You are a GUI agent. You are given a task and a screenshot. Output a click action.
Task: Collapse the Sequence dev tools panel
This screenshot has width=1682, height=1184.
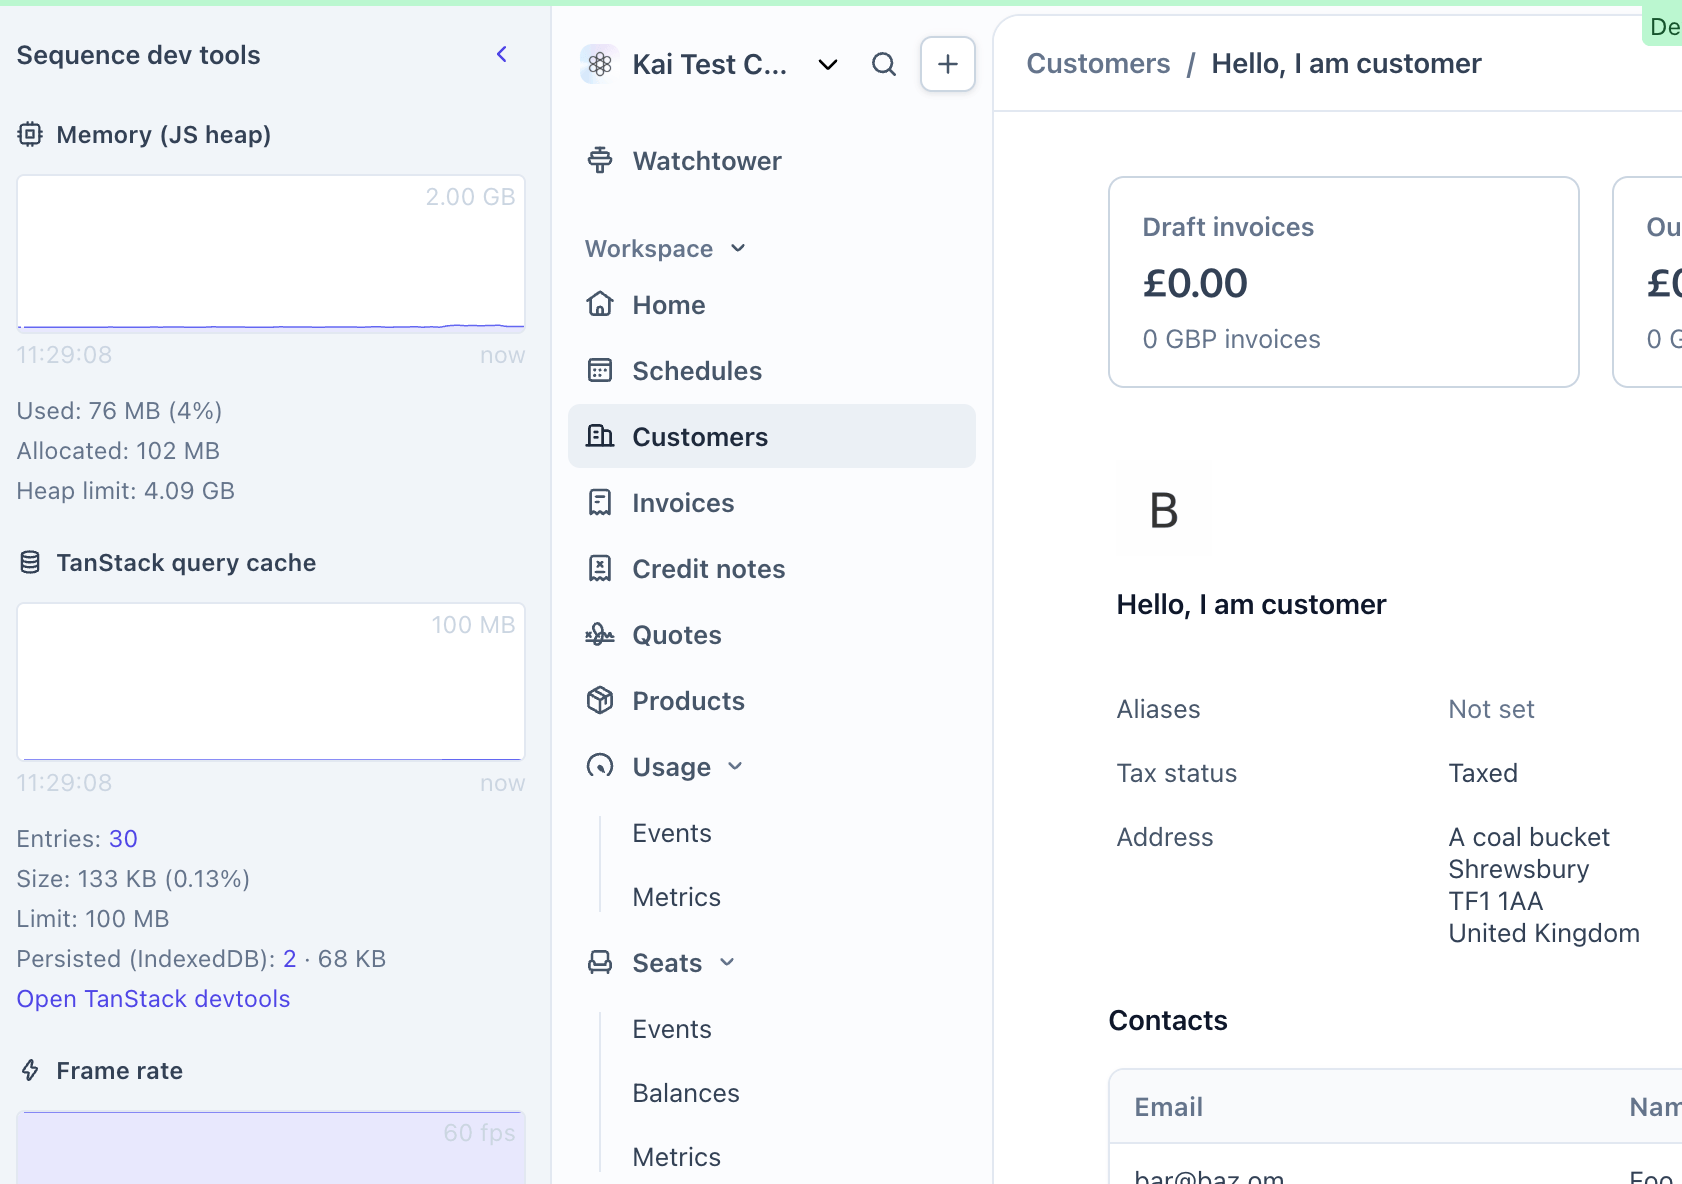point(502,54)
